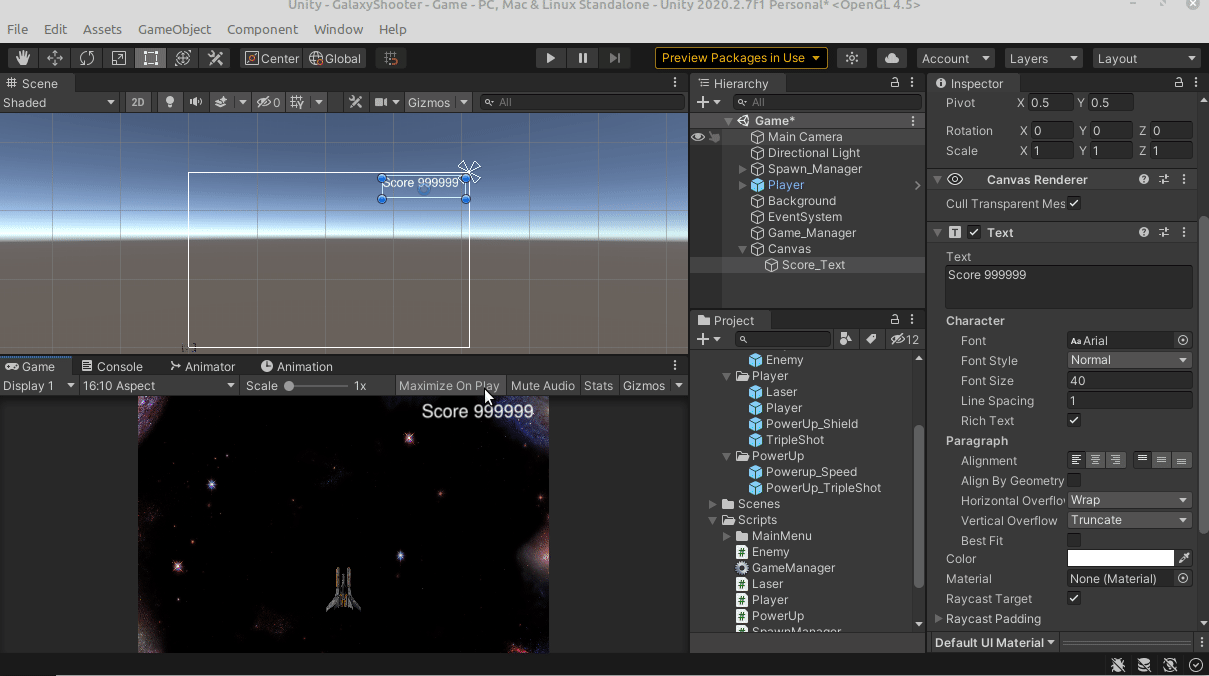Lock the Project panel
1209x676 pixels.
click(895, 320)
